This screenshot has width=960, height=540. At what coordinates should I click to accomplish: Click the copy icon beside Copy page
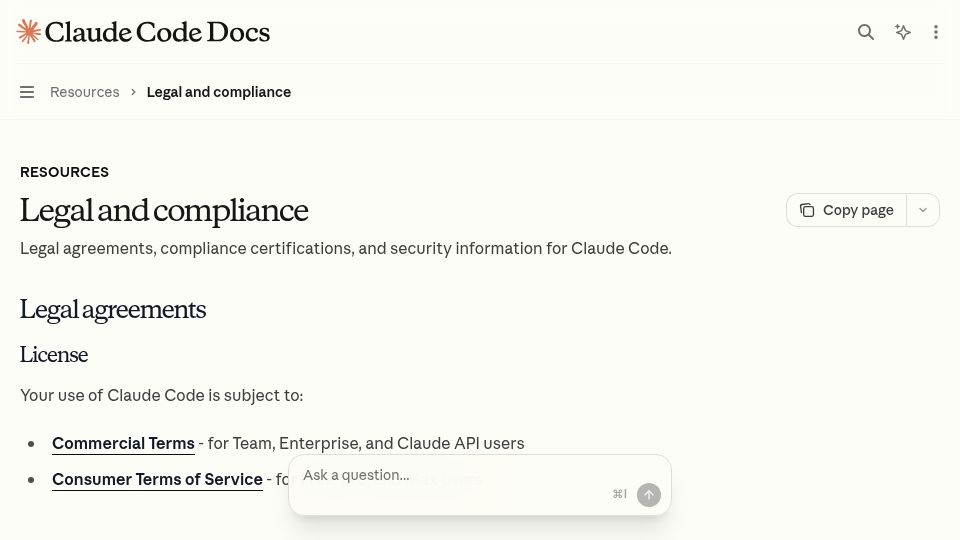807,210
